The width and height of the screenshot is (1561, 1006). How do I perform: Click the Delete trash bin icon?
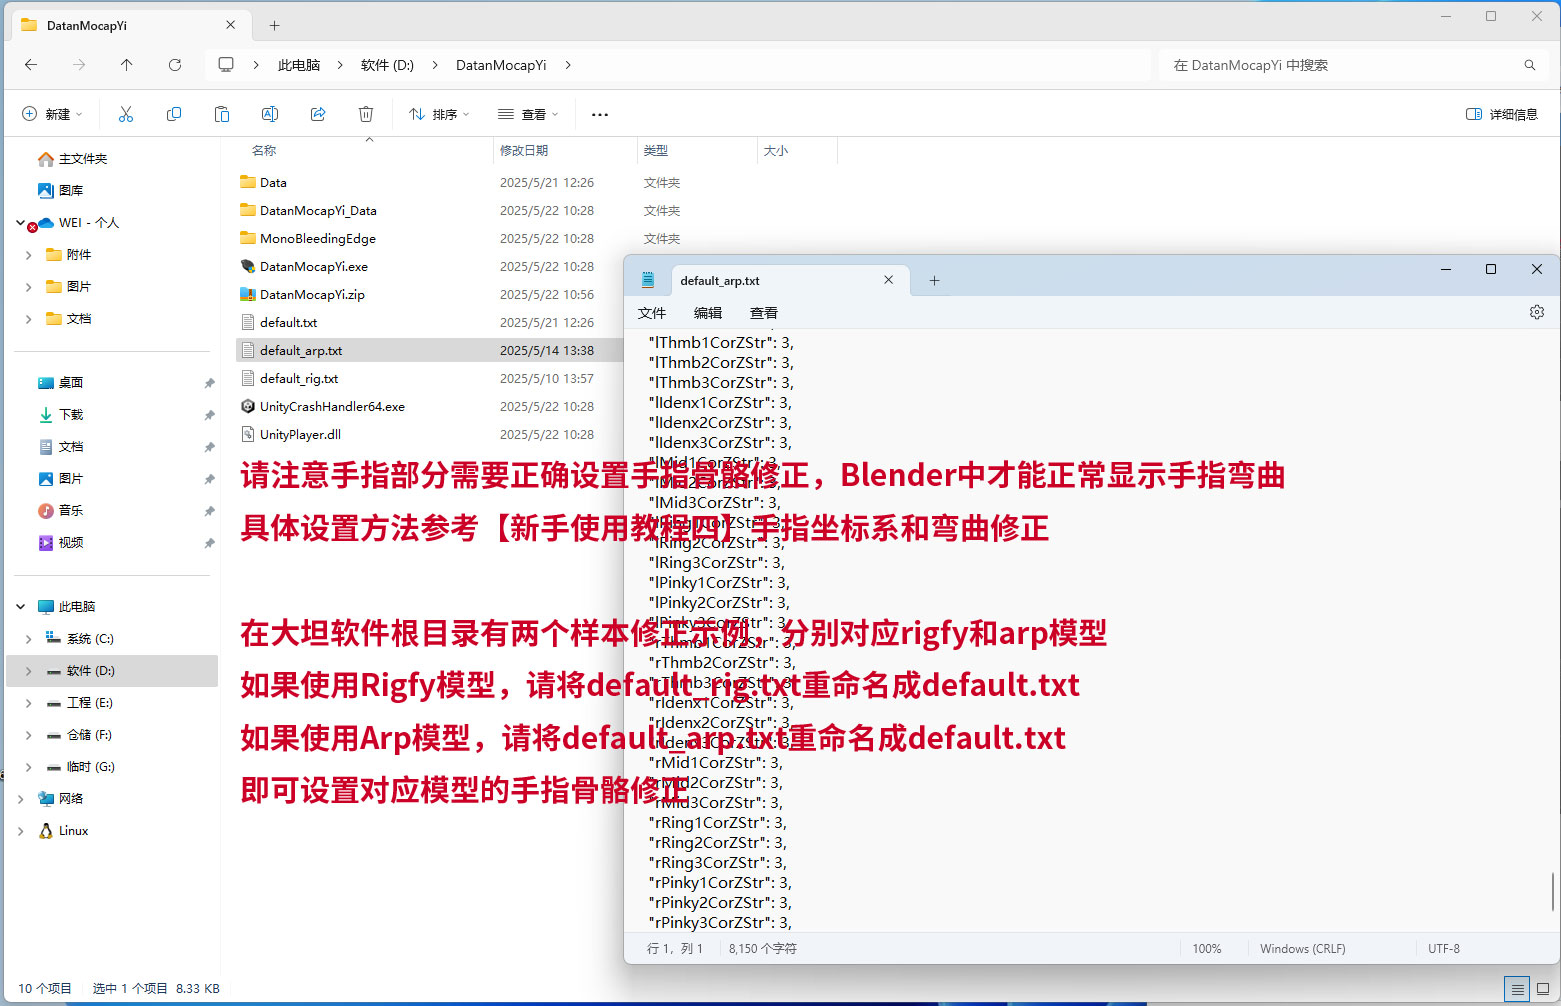click(366, 114)
